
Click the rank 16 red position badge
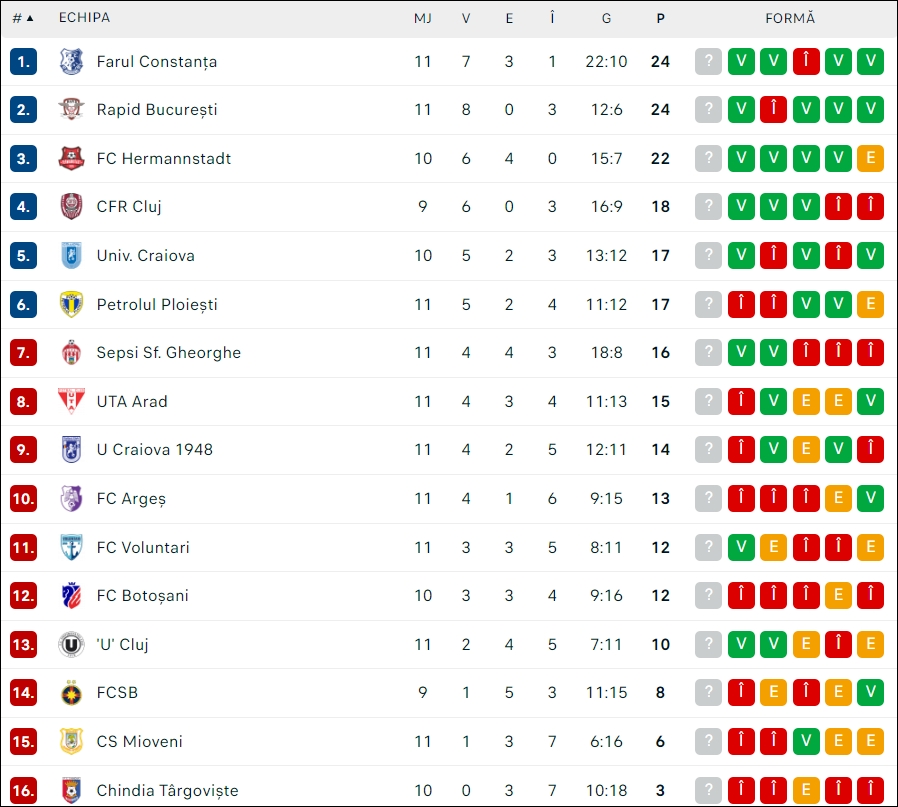23,790
